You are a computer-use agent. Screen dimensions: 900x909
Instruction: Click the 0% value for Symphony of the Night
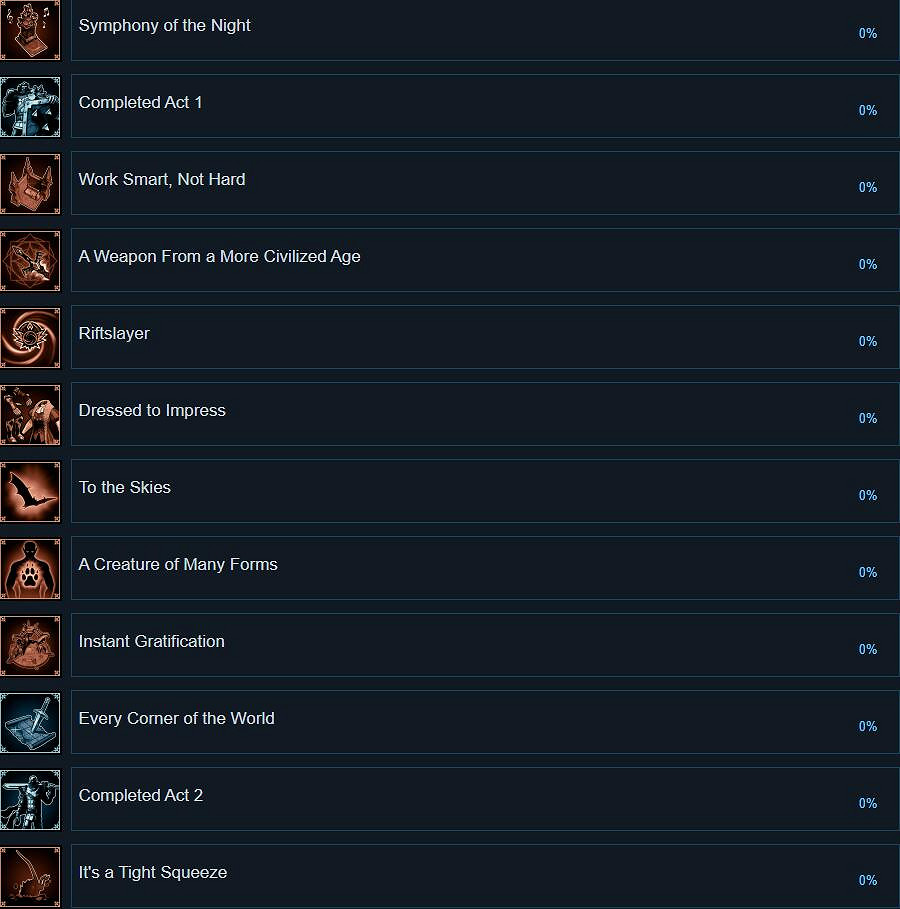tap(867, 33)
